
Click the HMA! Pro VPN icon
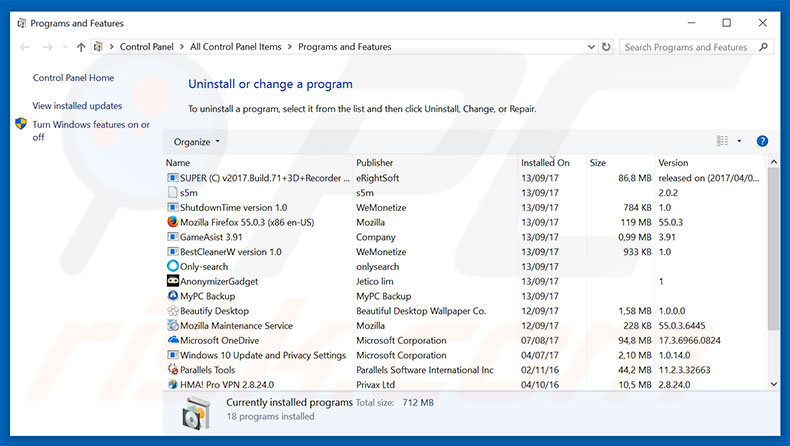pyautogui.click(x=172, y=384)
